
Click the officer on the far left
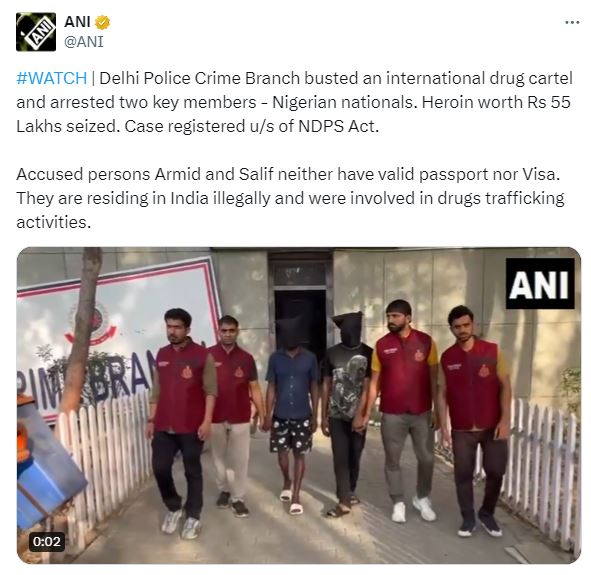(x=181, y=418)
